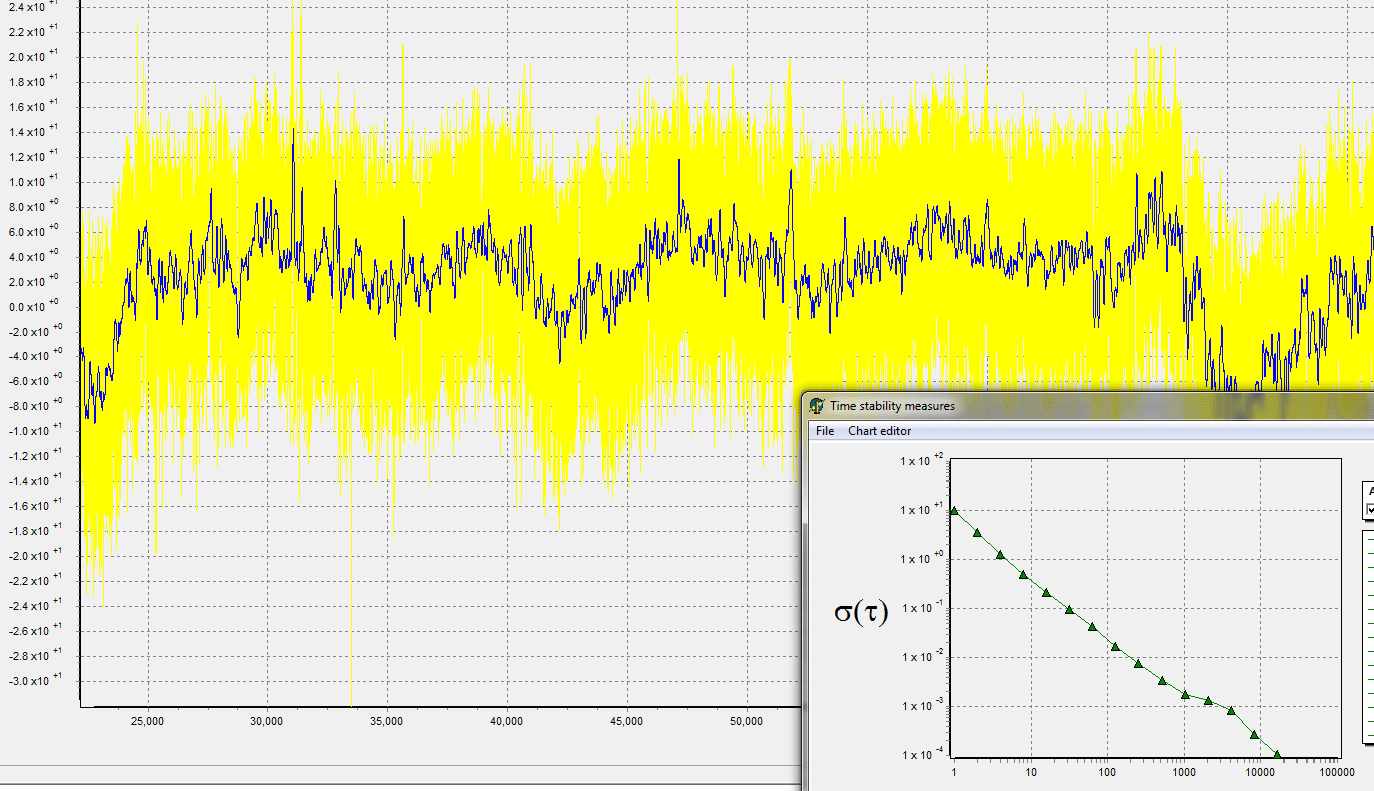Click the 40,000 x-axis label

pyautogui.click(x=507, y=721)
